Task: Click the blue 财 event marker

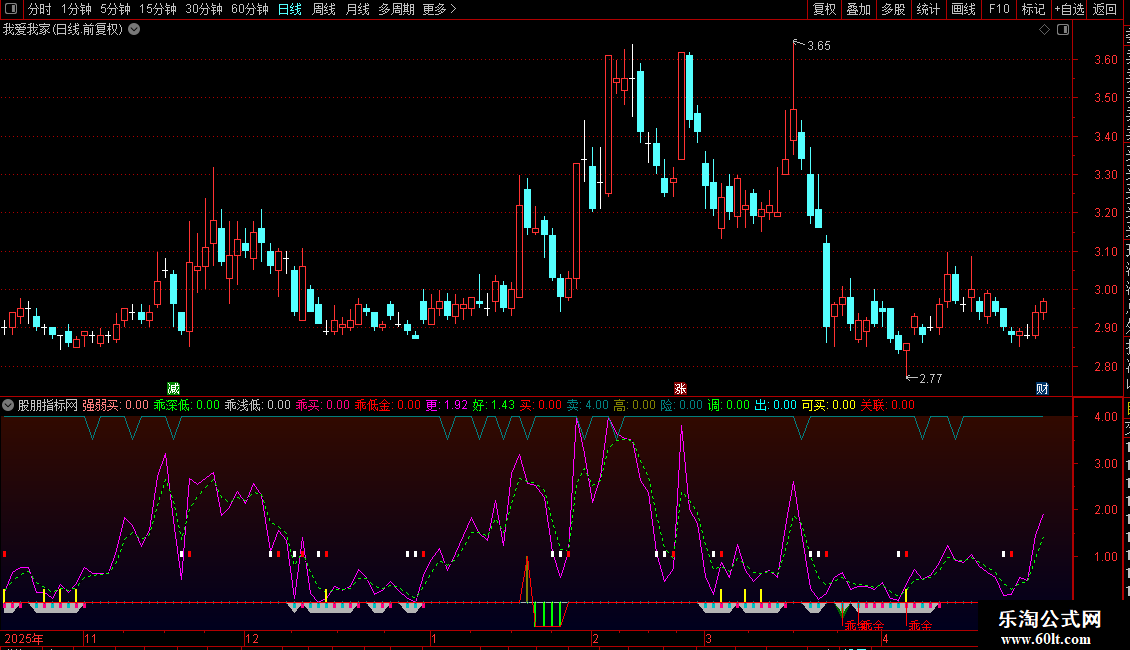Action: click(x=1042, y=389)
